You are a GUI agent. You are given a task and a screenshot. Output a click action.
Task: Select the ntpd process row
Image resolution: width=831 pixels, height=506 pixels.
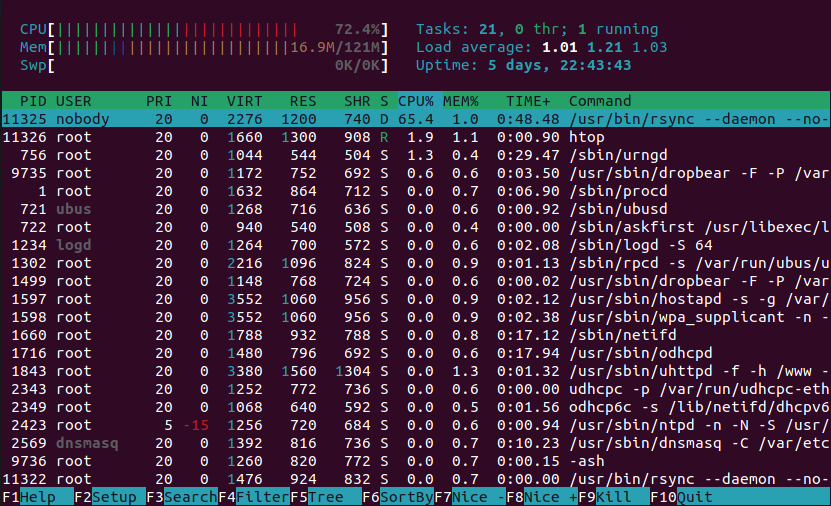coord(416,425)
